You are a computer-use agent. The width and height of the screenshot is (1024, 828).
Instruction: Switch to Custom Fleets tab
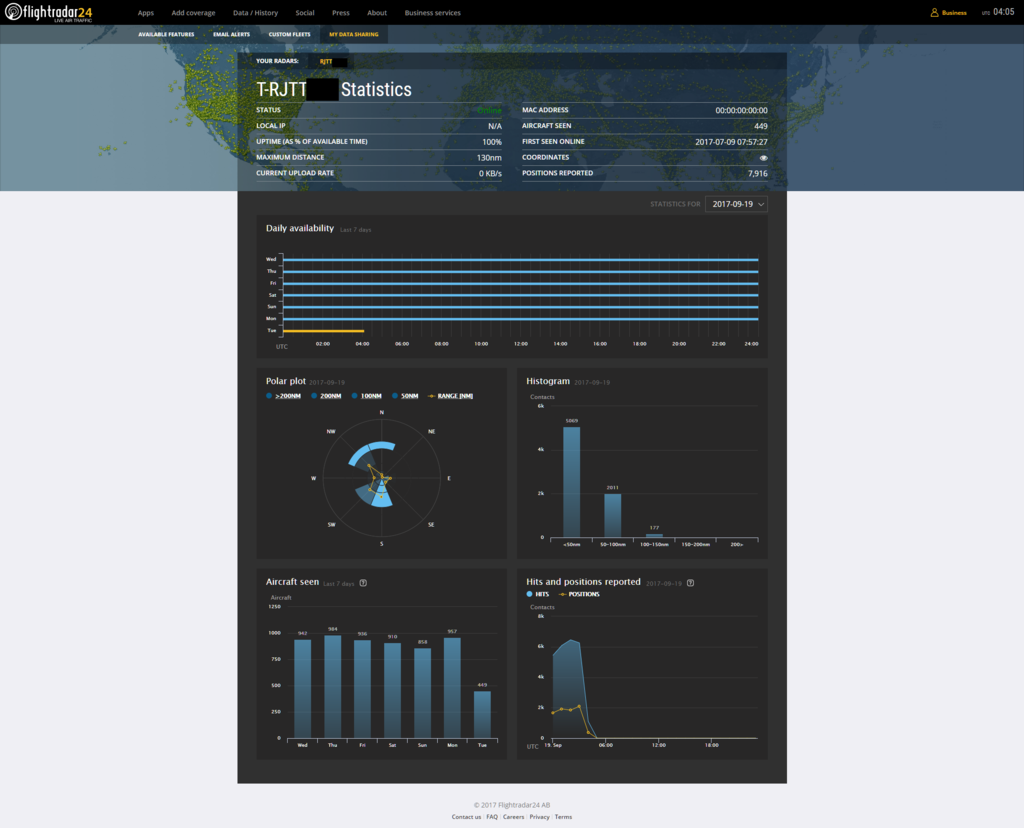pos(289,35)
